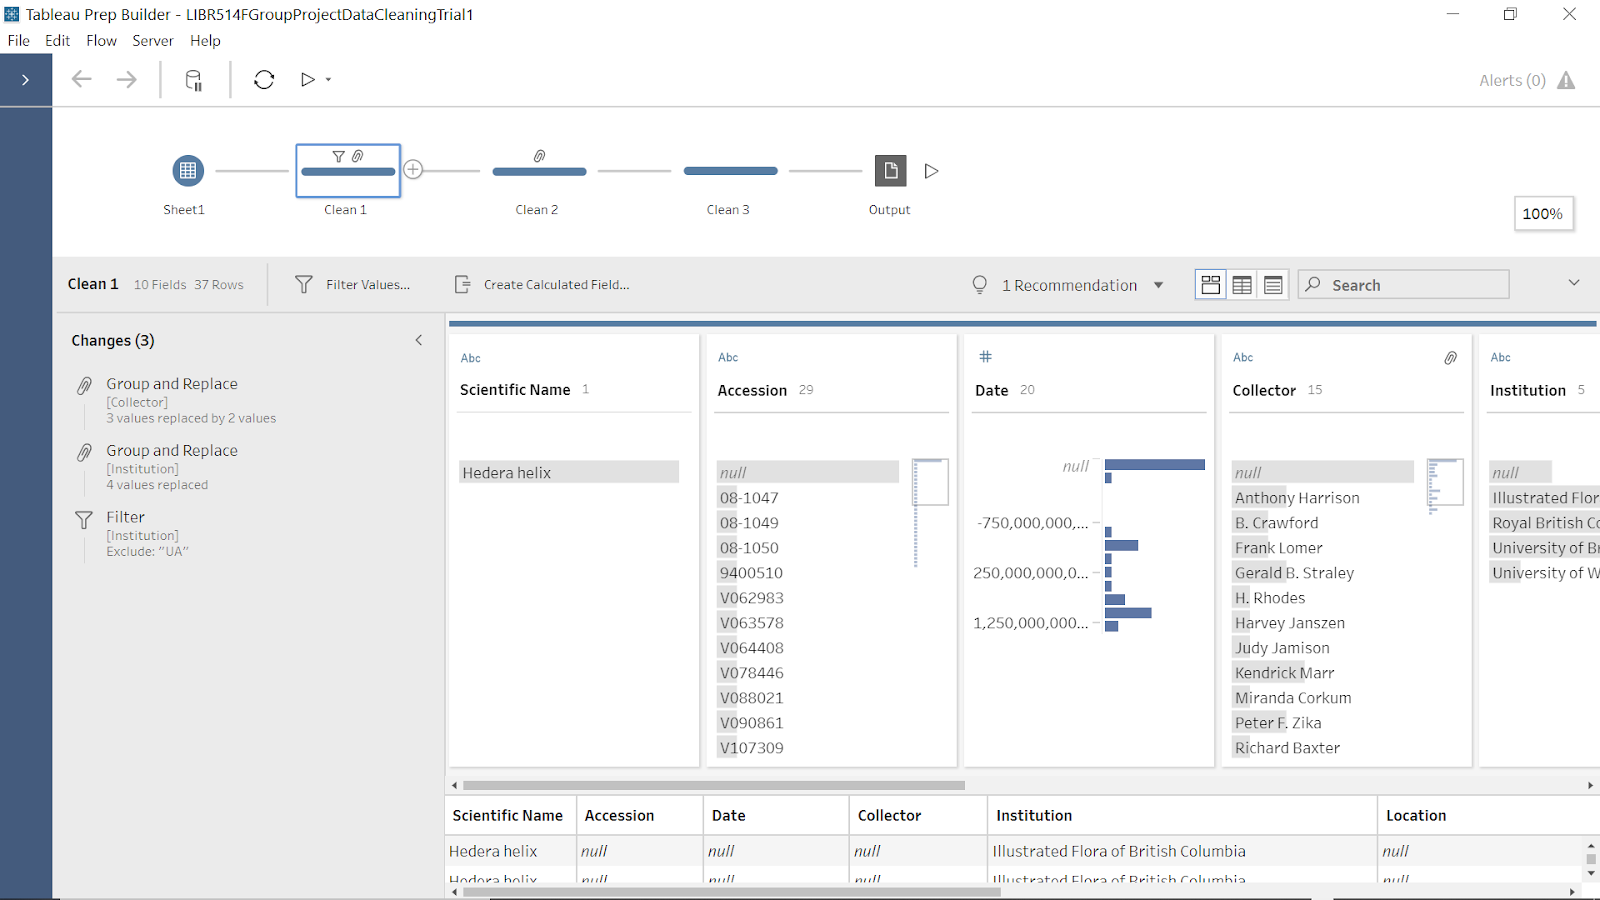Click the Accession Abc data type icon
The height and width of the screenshot is (900, 1600).
pos(728,357)
